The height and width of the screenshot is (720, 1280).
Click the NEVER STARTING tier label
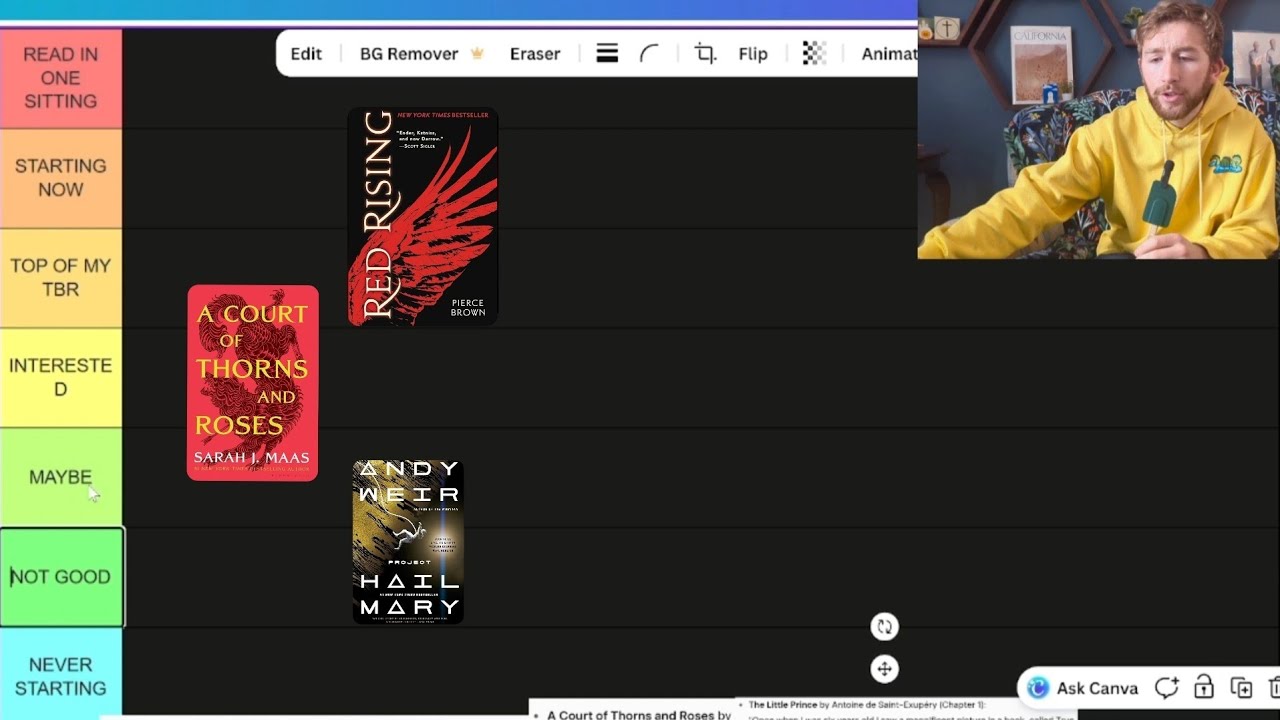(61, 676)
